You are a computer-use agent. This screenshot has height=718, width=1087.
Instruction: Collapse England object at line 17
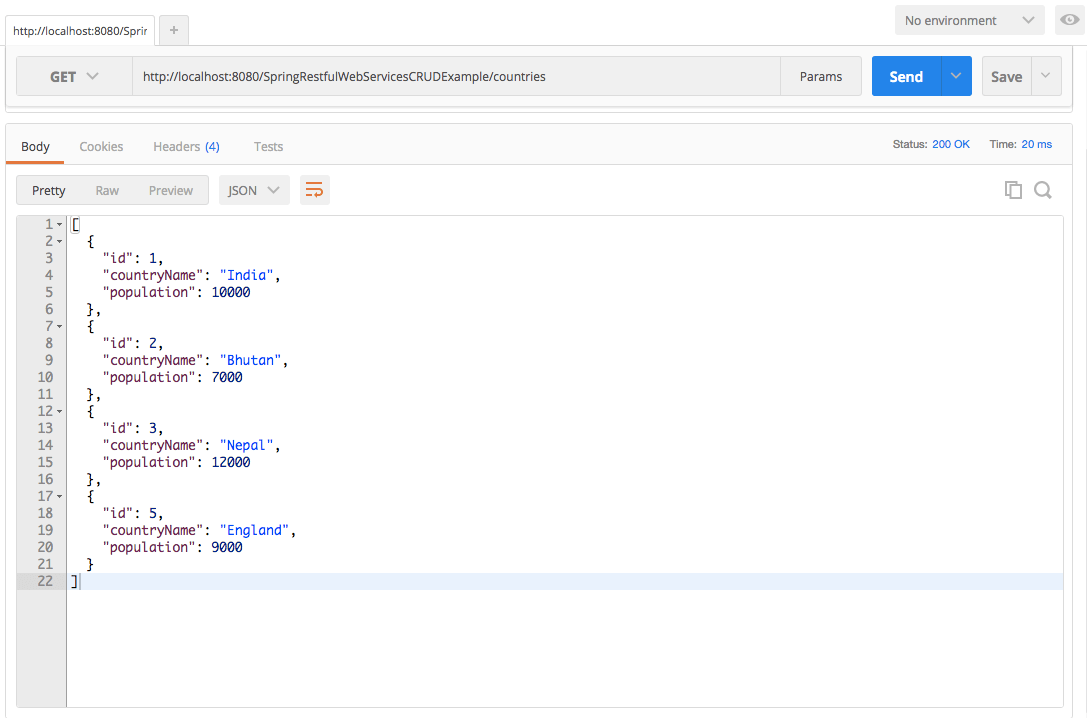click(x=59, y=496)
